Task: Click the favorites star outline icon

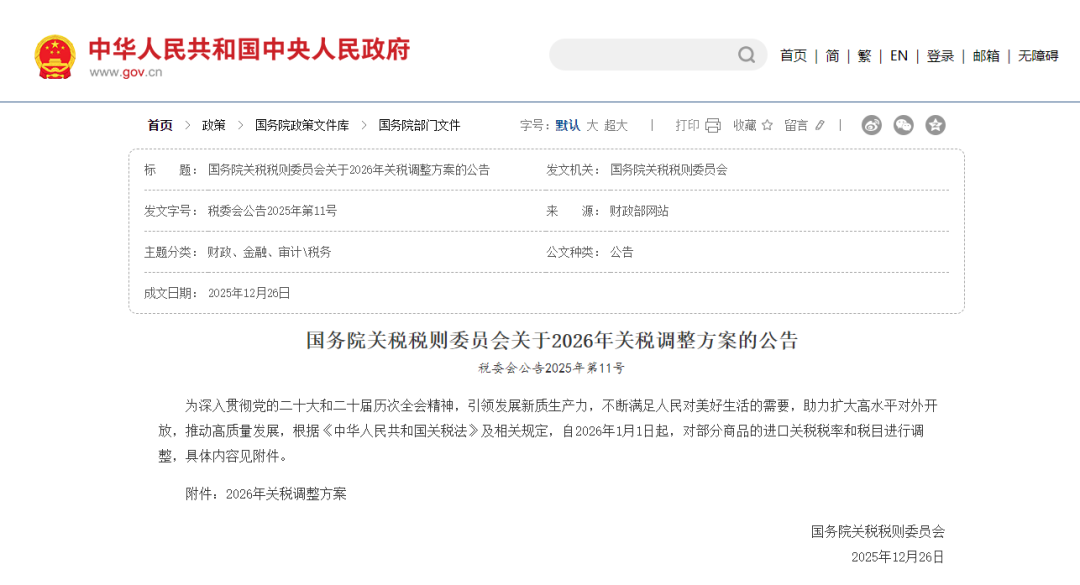Action: (767, 125)
